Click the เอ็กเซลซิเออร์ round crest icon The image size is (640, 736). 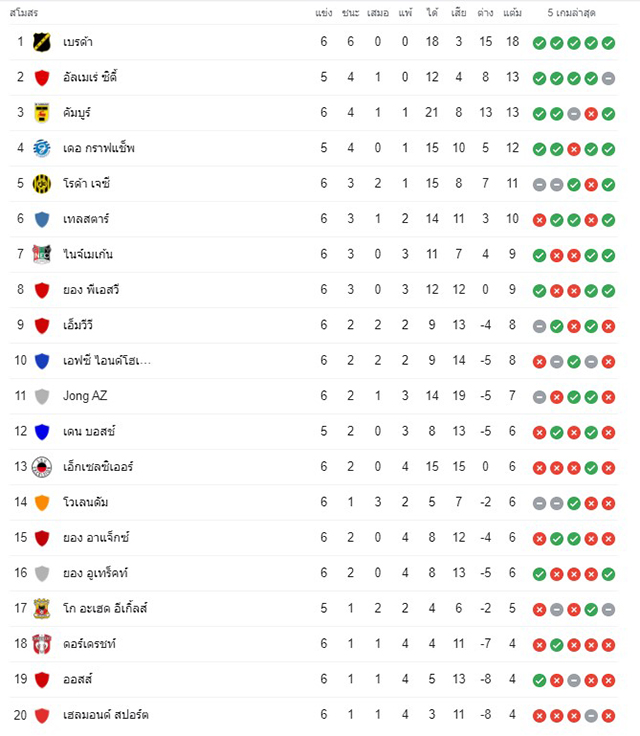42,467
